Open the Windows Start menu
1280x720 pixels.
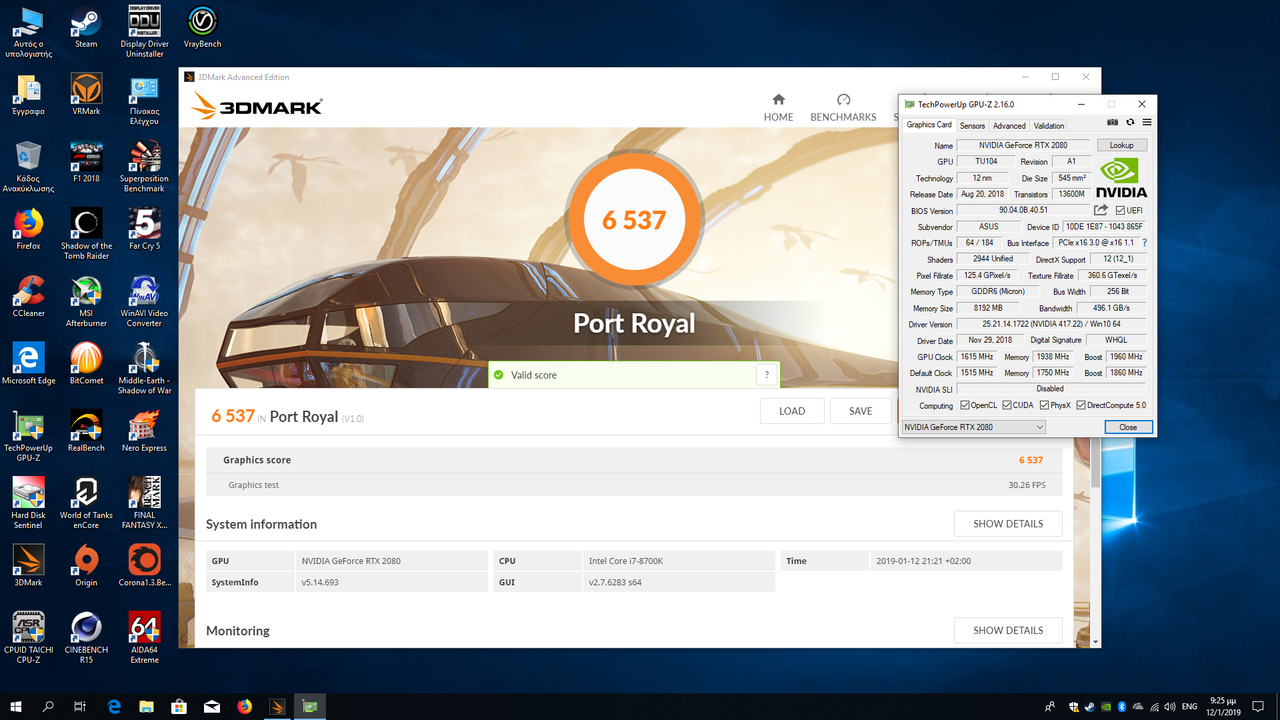[x=16, y=706]
